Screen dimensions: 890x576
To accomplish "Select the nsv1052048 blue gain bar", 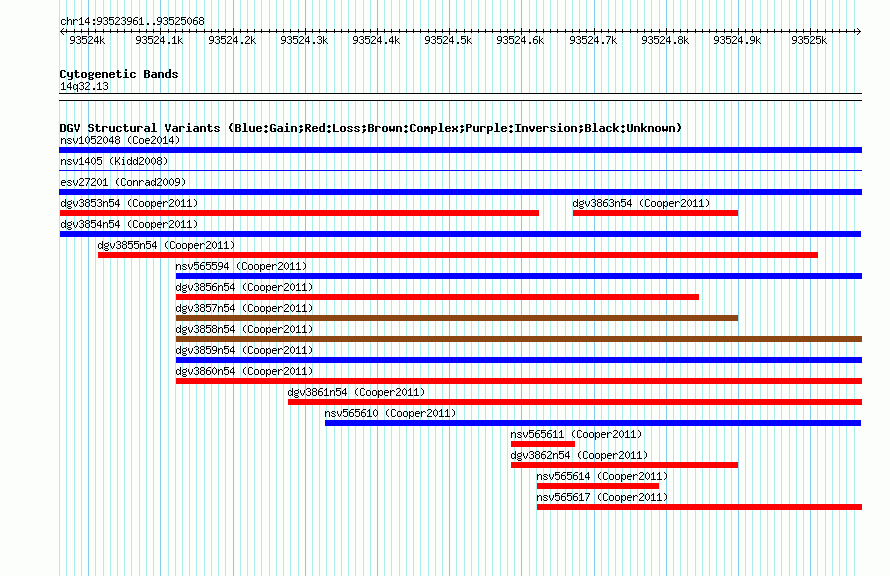I will click(x=460, y=150).
